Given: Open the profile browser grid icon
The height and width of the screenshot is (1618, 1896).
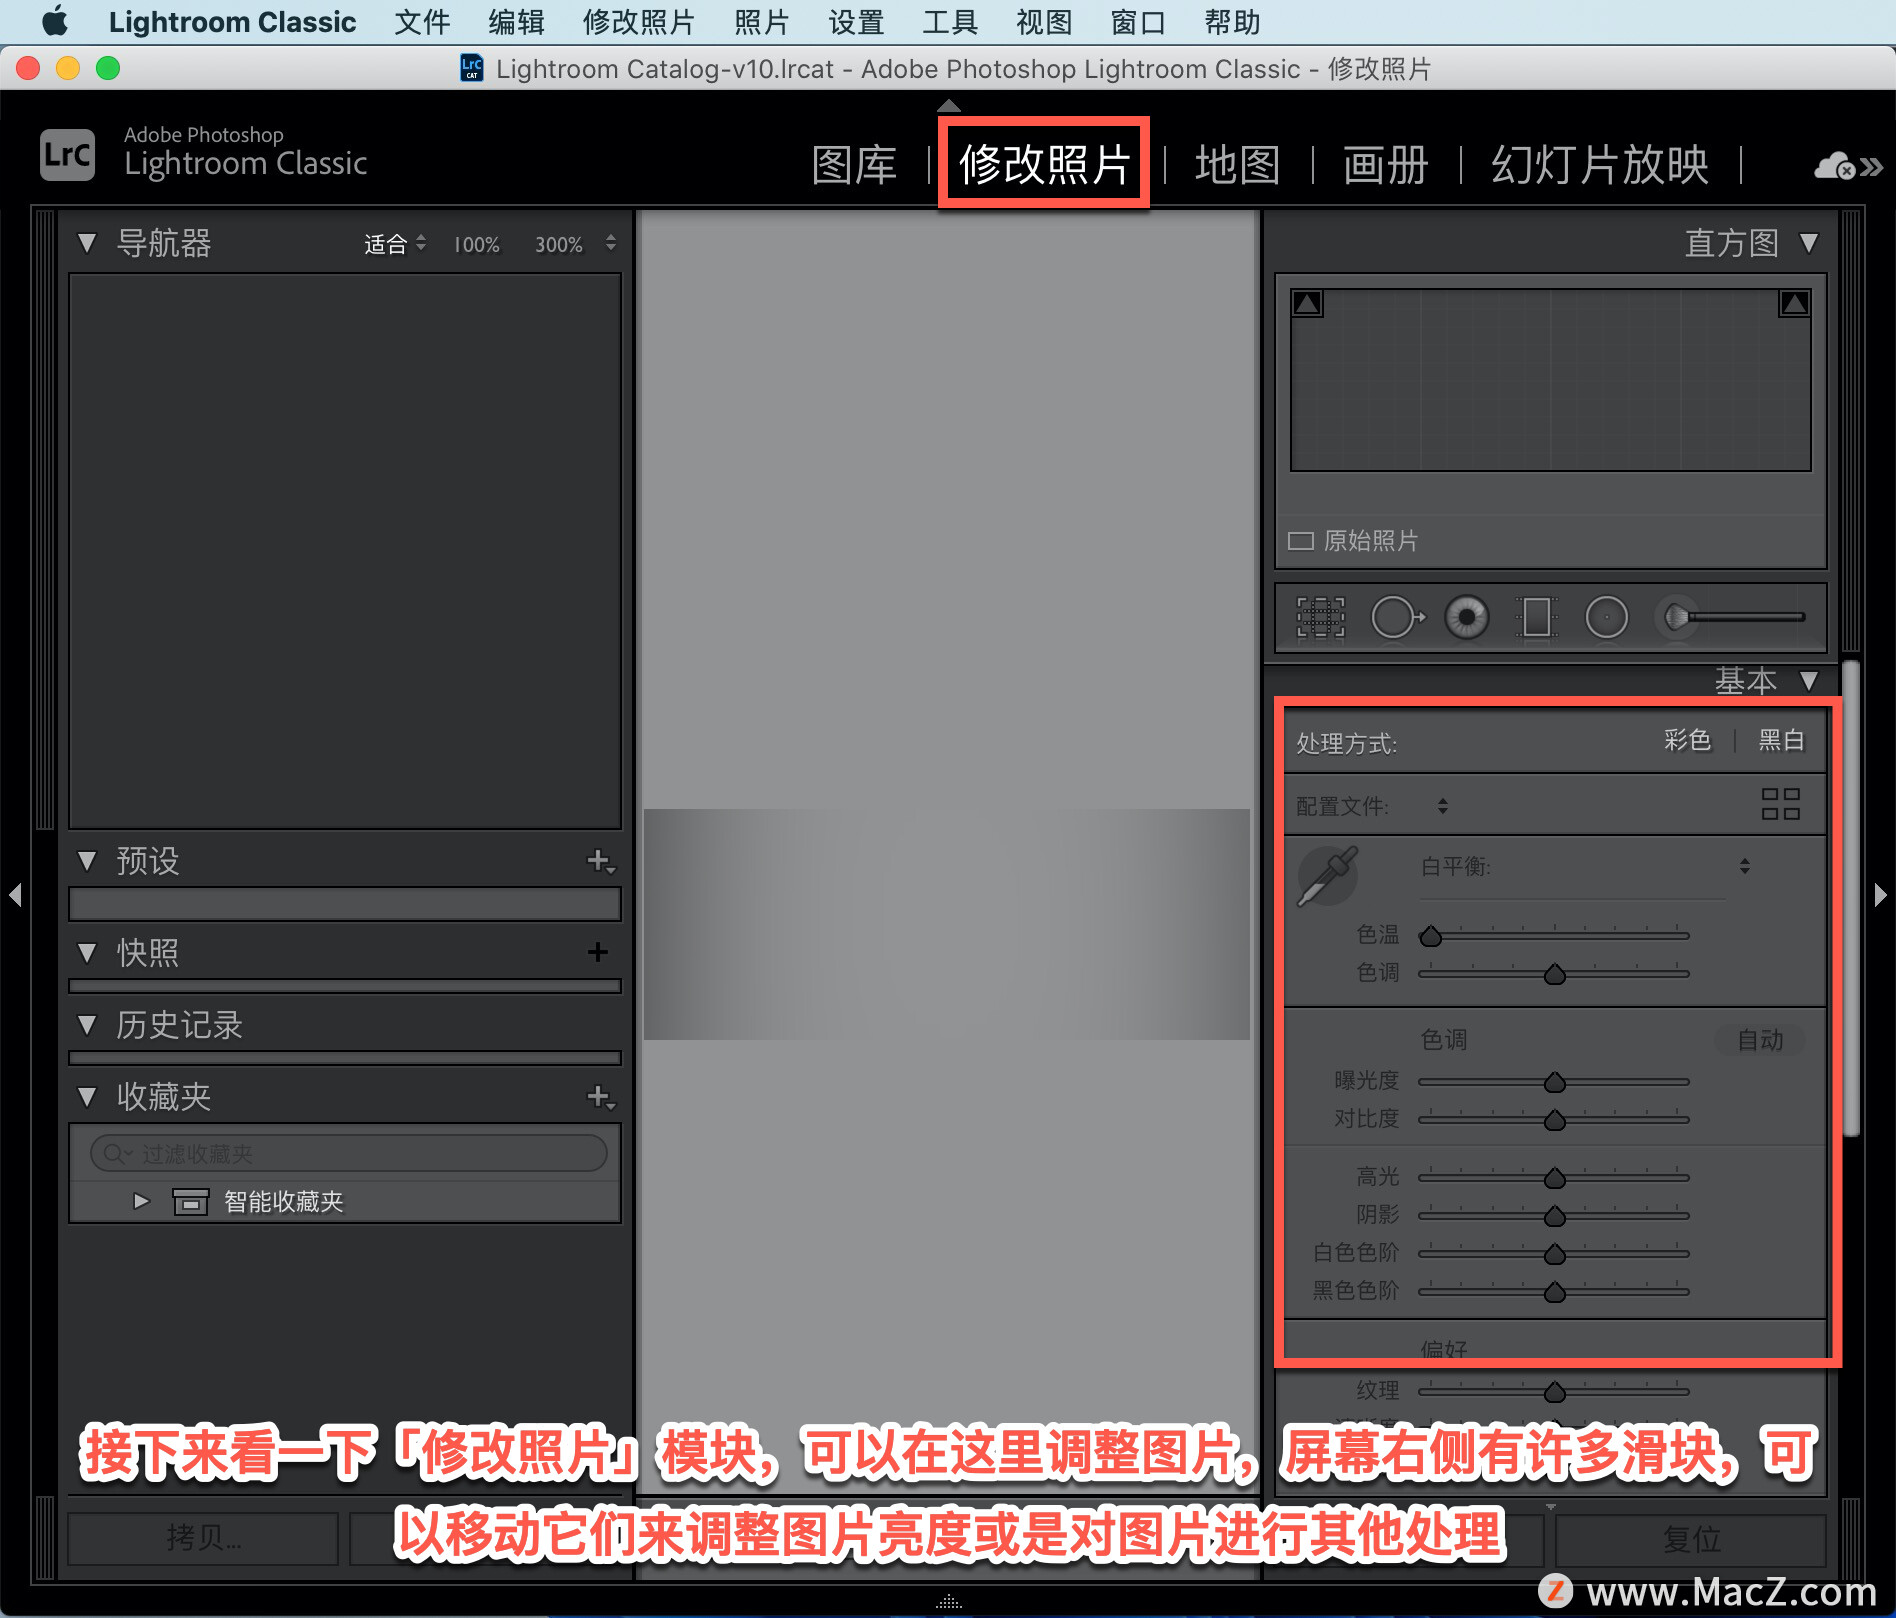Looking at the screenshot, I should pos(1780,804).
